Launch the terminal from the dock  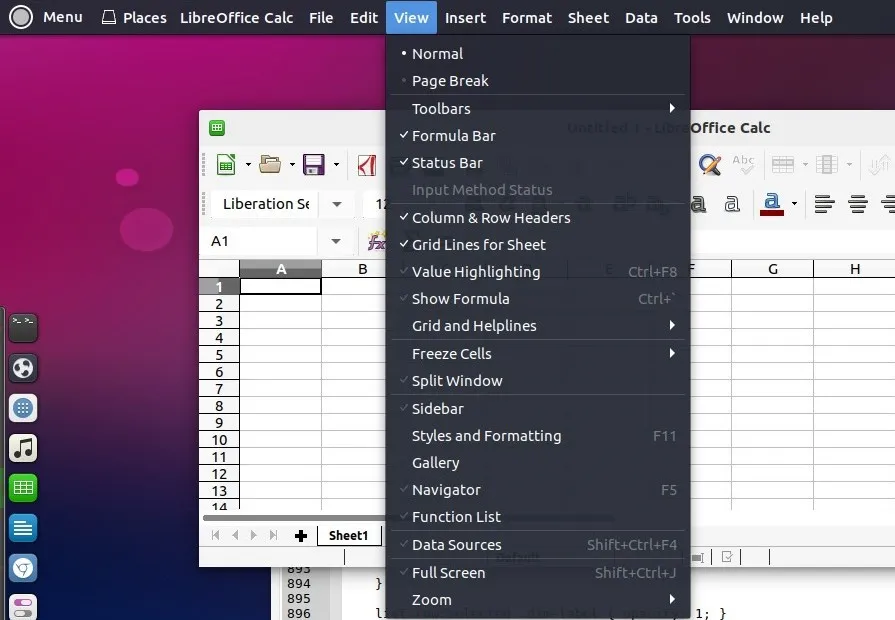(x=22, y=327)
